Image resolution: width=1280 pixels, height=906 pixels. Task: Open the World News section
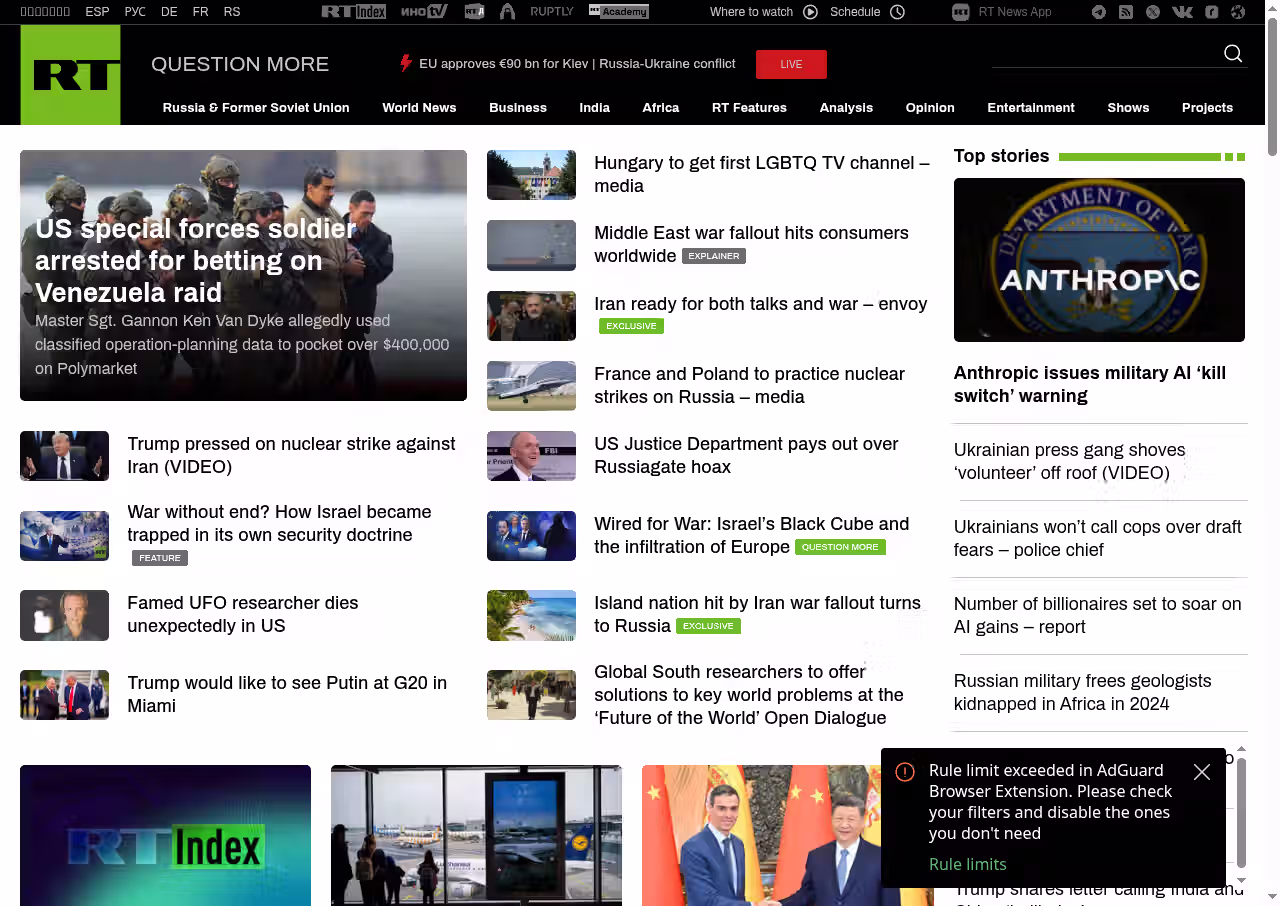coord(419,108)
